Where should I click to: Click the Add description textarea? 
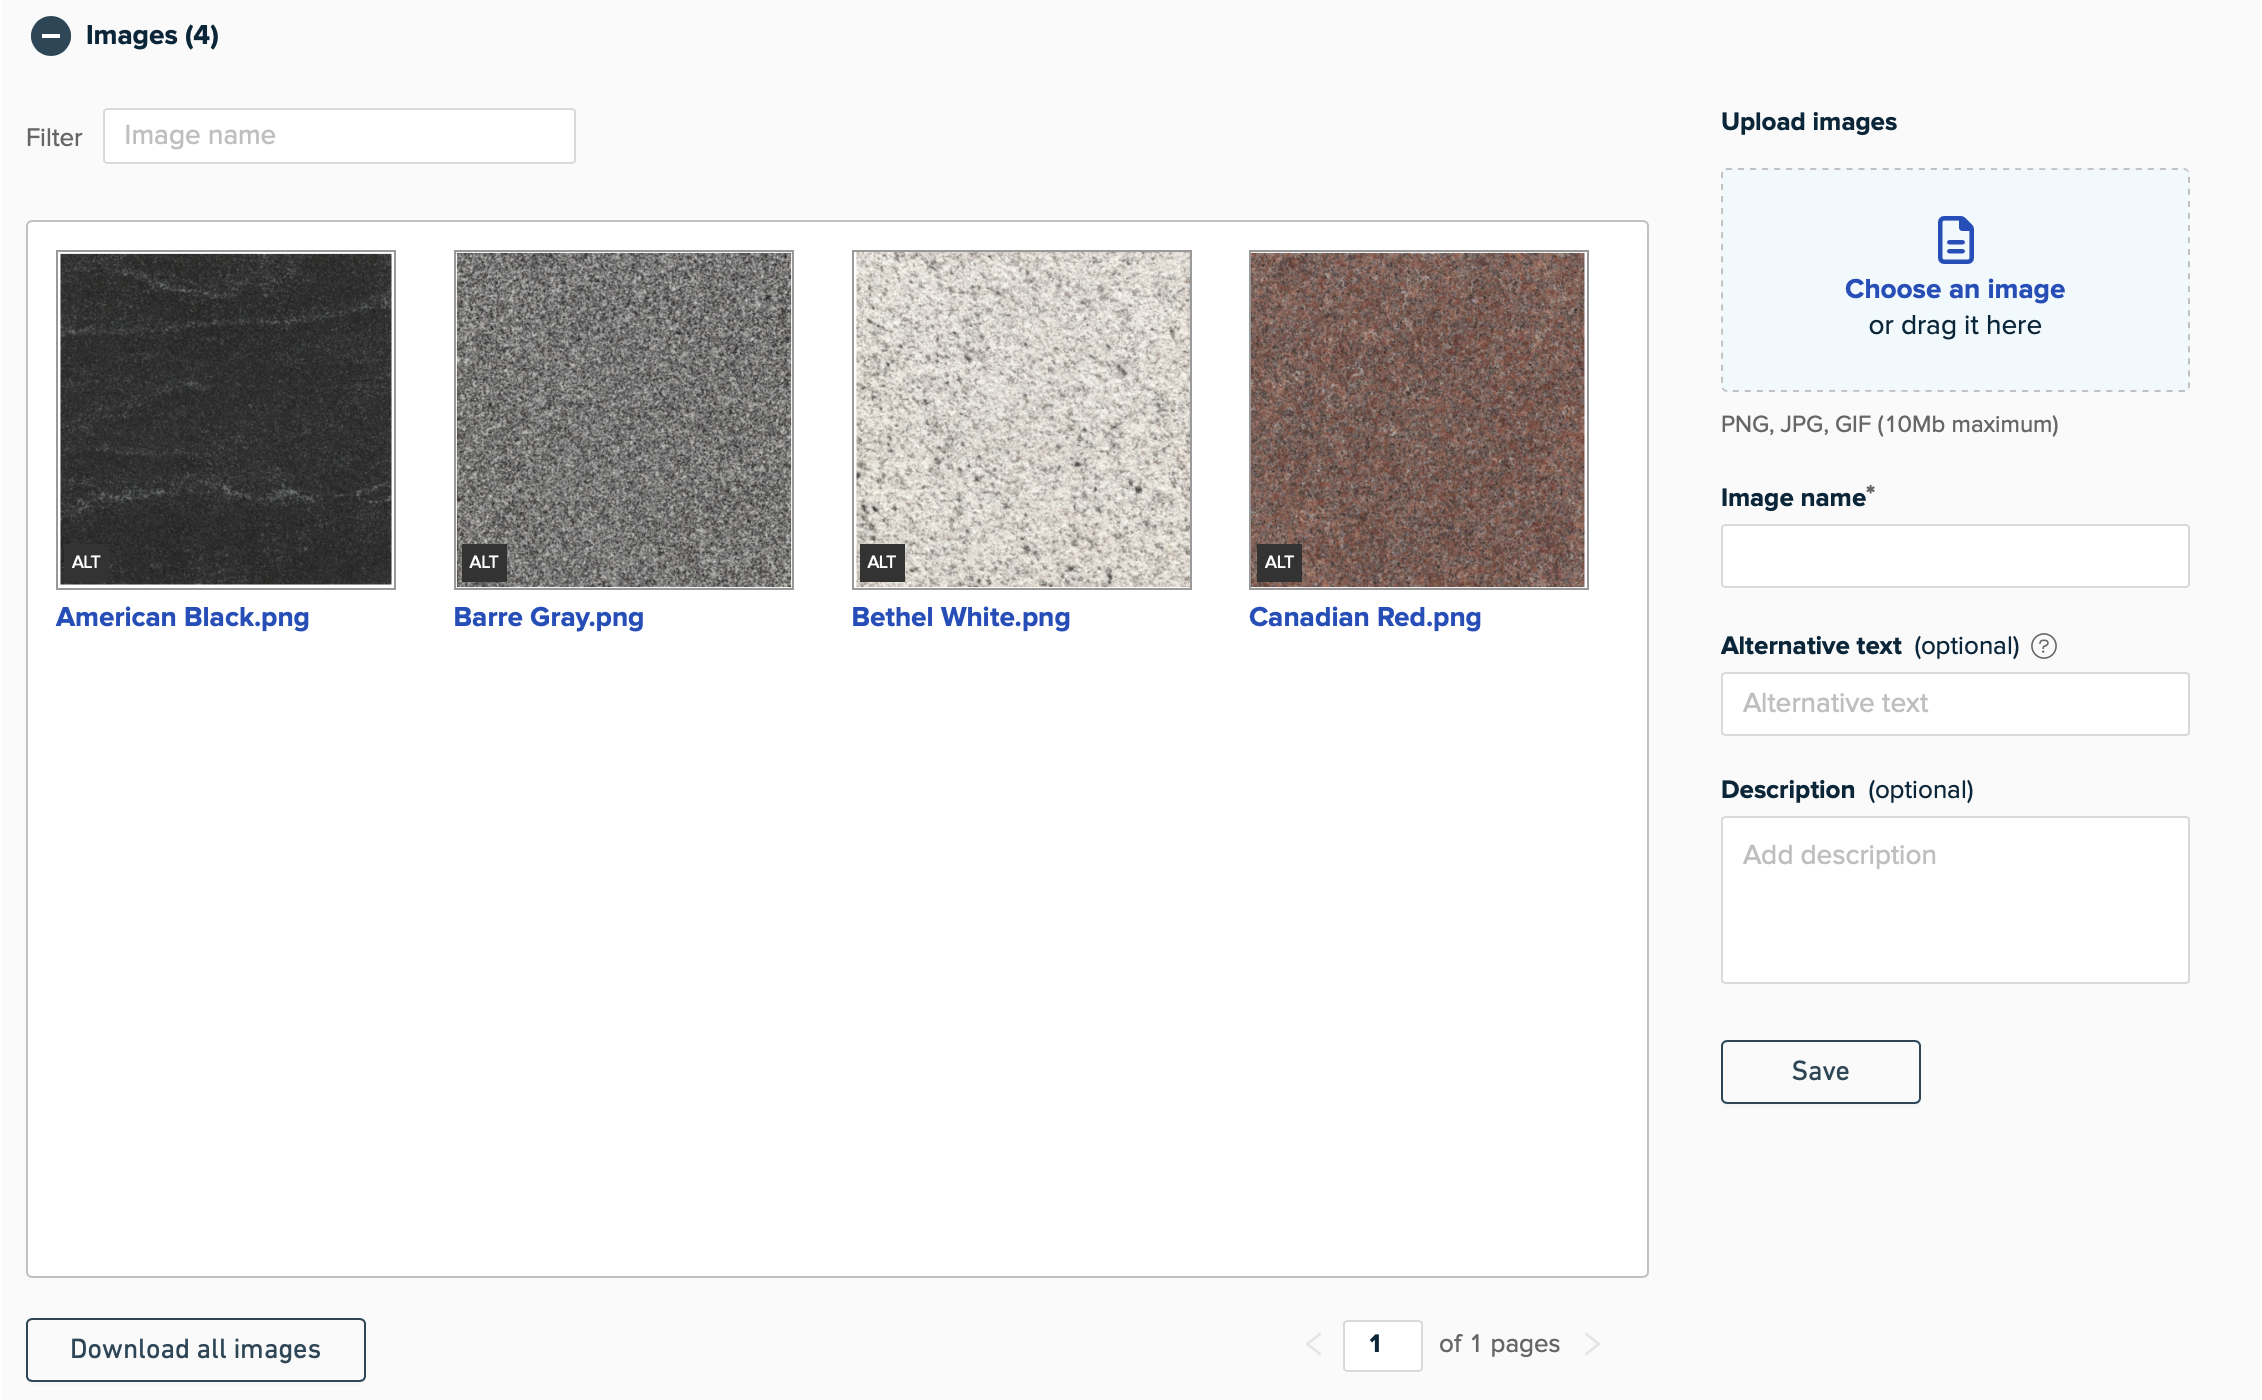pyautogui.click(x=1955, y=900)
